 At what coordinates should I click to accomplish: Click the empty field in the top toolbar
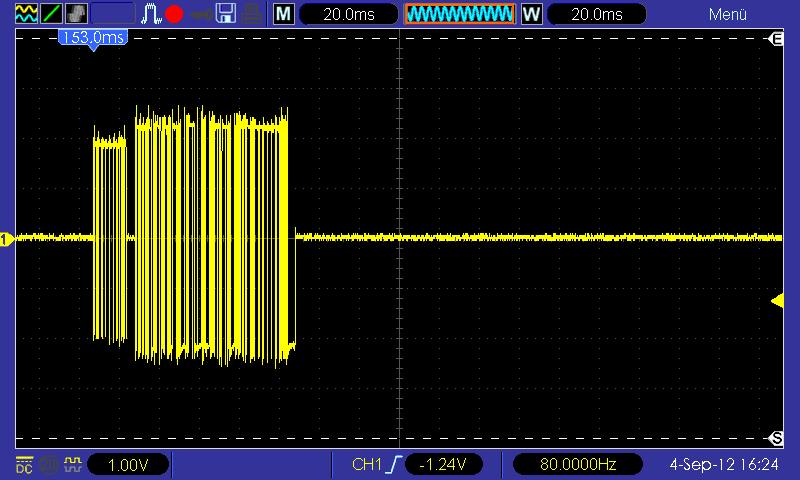[x=113, y=14]
